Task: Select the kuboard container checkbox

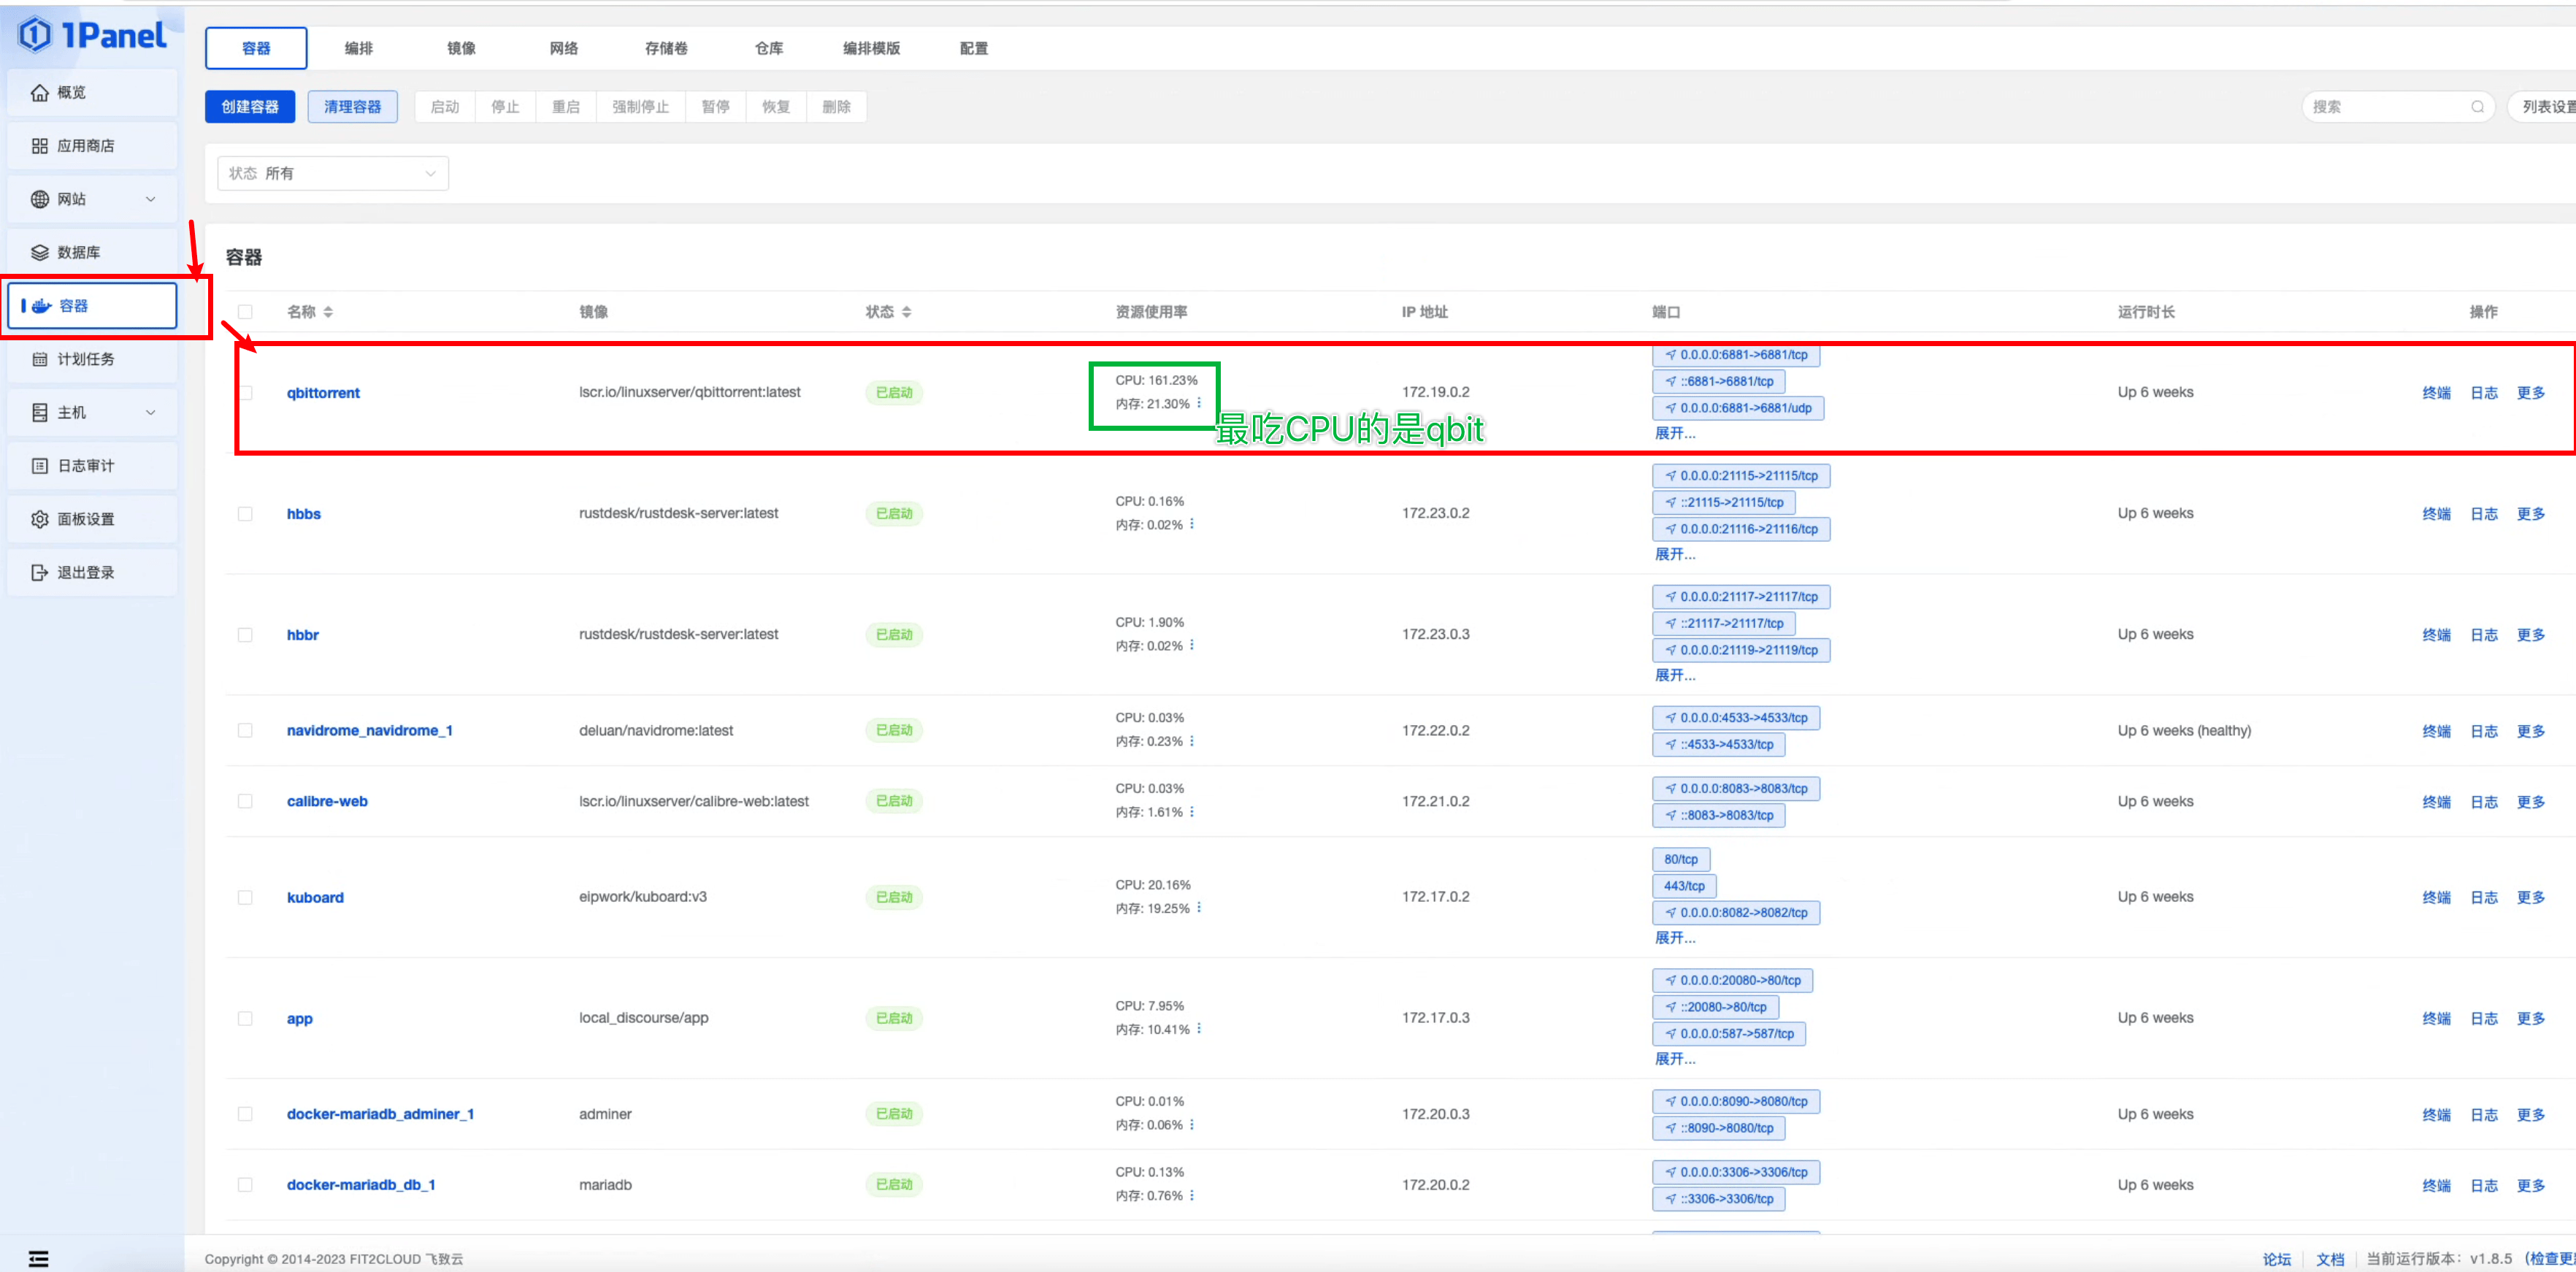Action: [245, 898]
